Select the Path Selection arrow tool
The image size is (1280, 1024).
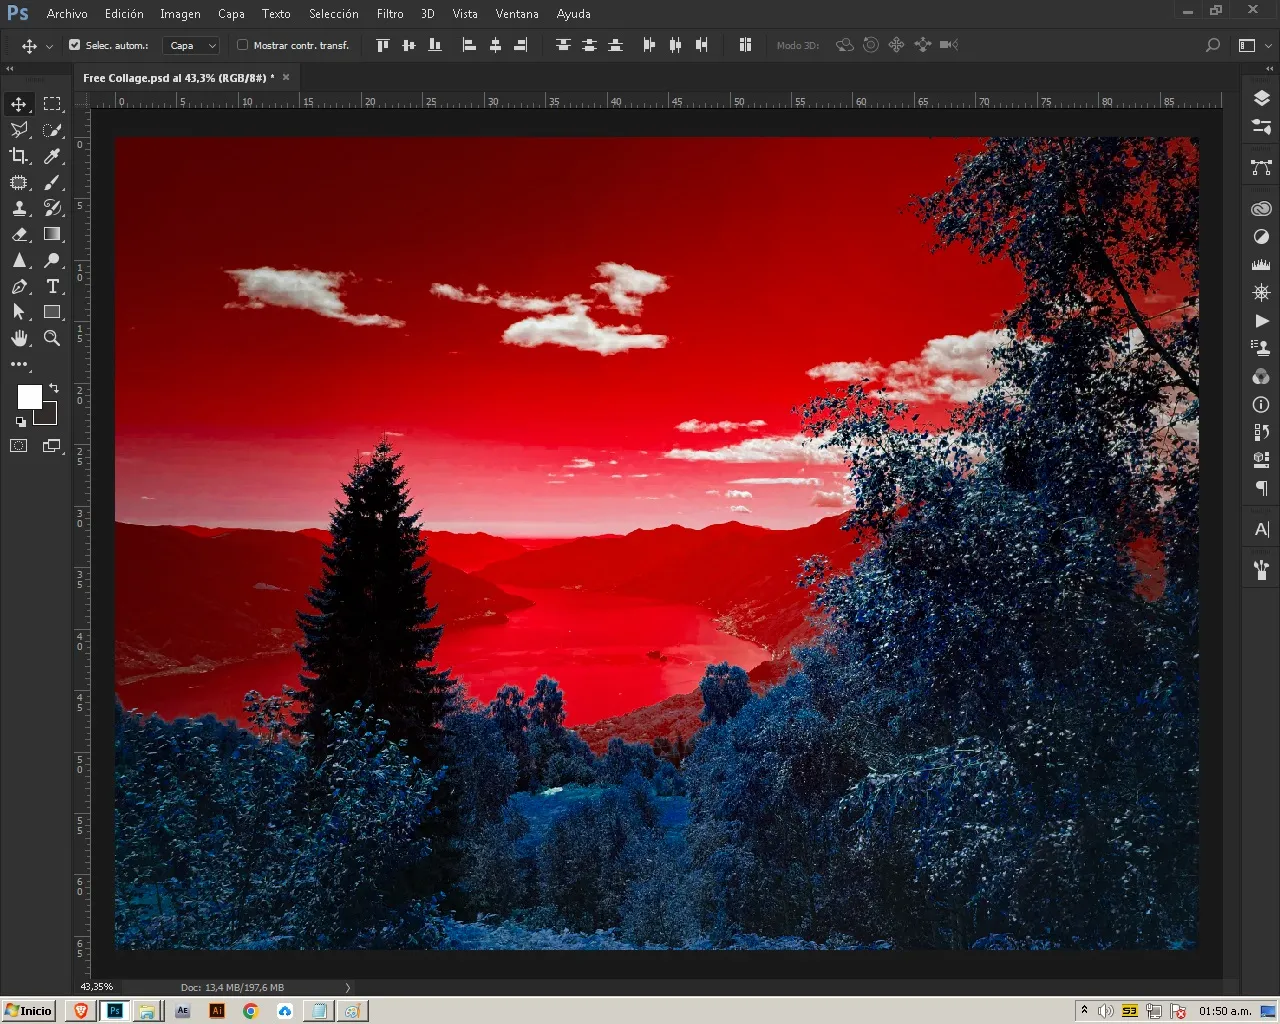[19, 312]
